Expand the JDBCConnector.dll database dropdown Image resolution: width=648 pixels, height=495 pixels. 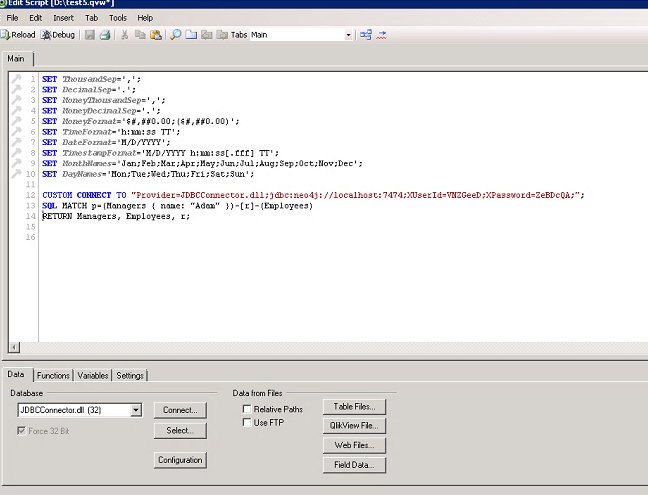coord(135,409)
